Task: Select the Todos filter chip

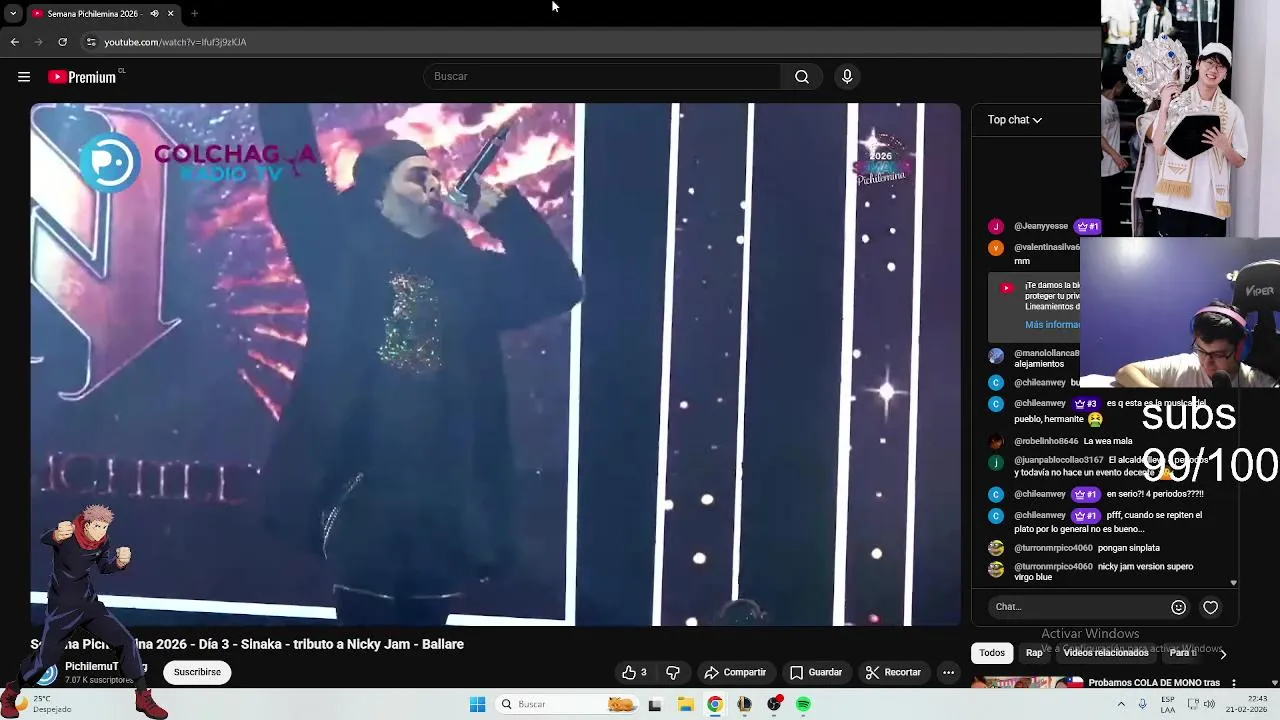Action: click(x=992, y=653)
